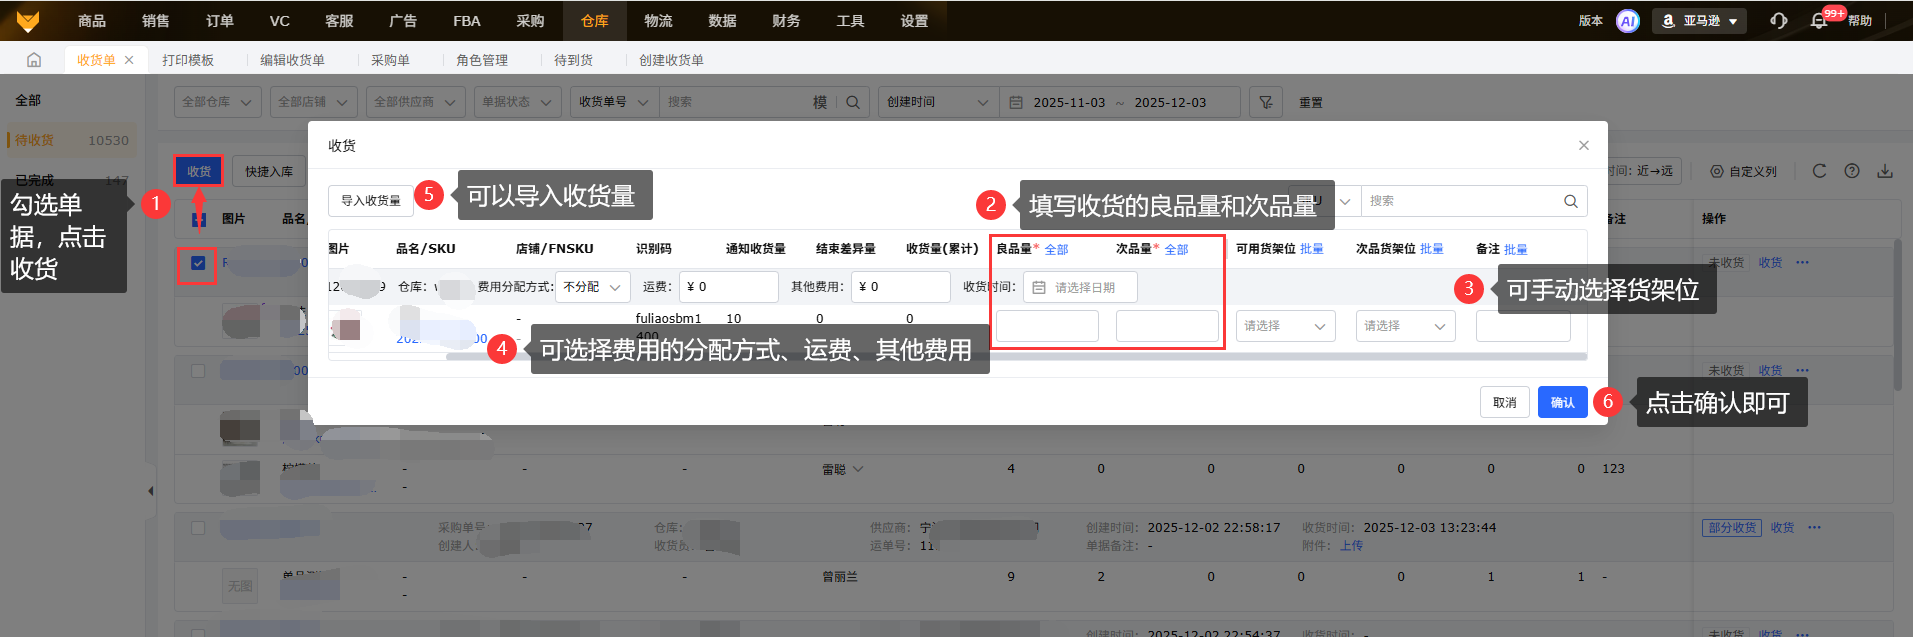Image resolution: width=1913 pixels, height=637 pixels.
Task: Expand the 全部店铺 dropdown
Action: pyautogui.click(x=314, y=102)
